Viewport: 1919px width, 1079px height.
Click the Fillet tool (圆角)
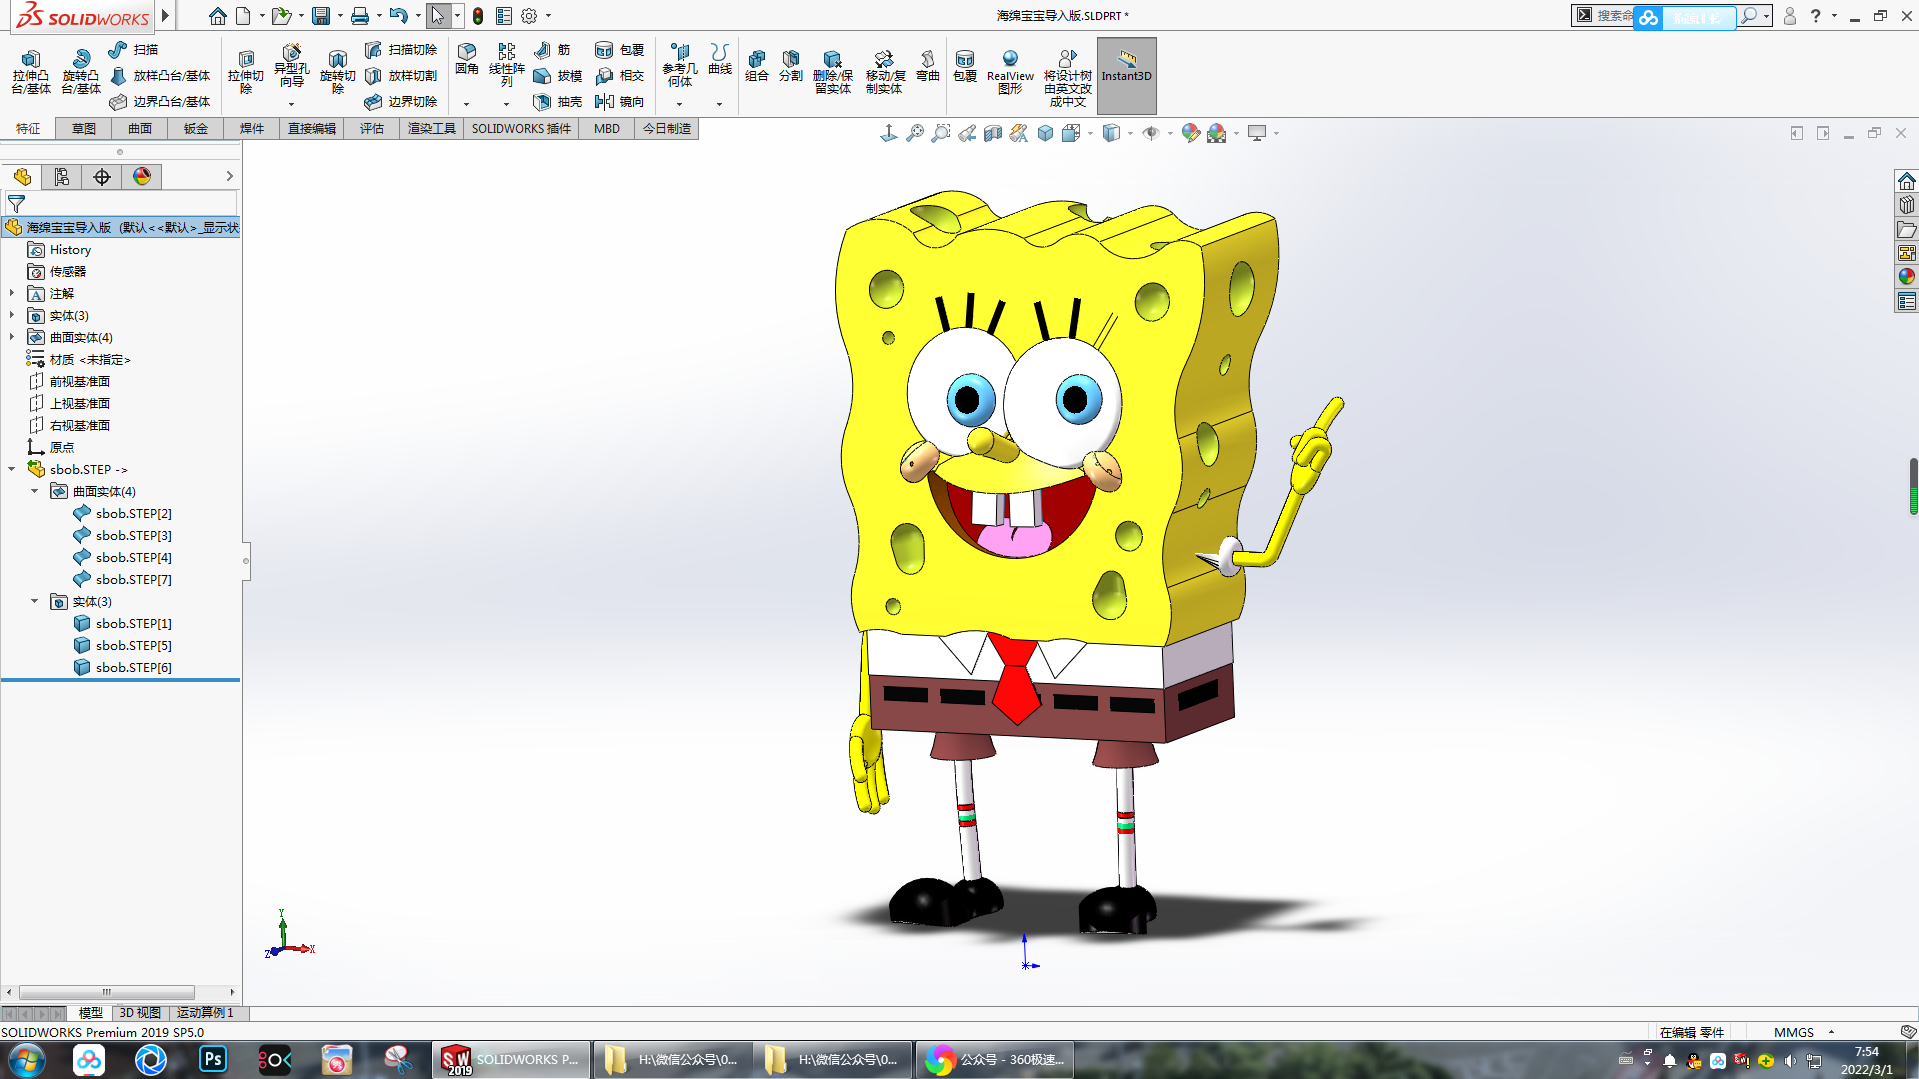point(467,60)
